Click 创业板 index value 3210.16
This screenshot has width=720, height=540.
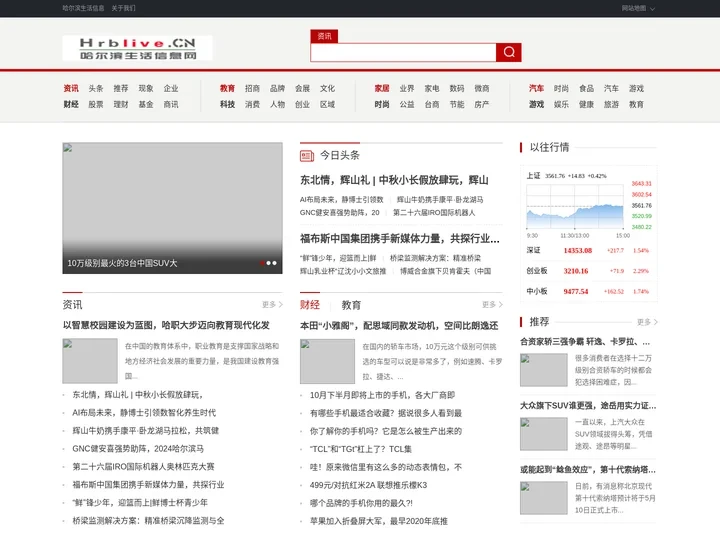click(x=576, y=271)
